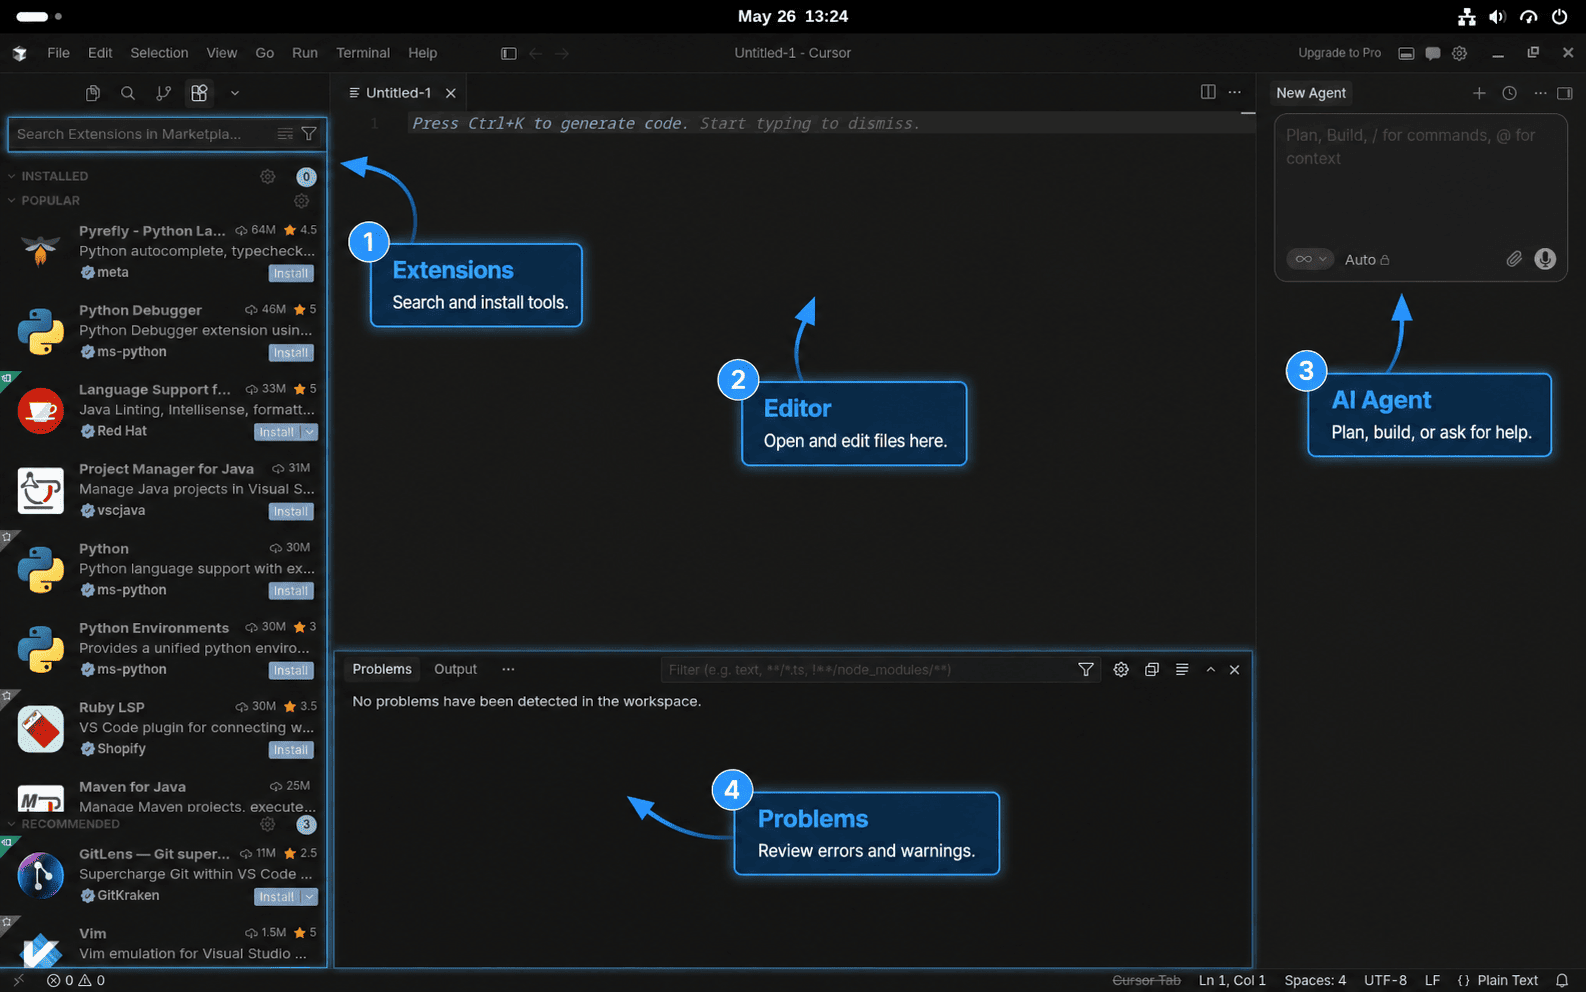
Task: Open the File menu
Action: pos(59,53)
